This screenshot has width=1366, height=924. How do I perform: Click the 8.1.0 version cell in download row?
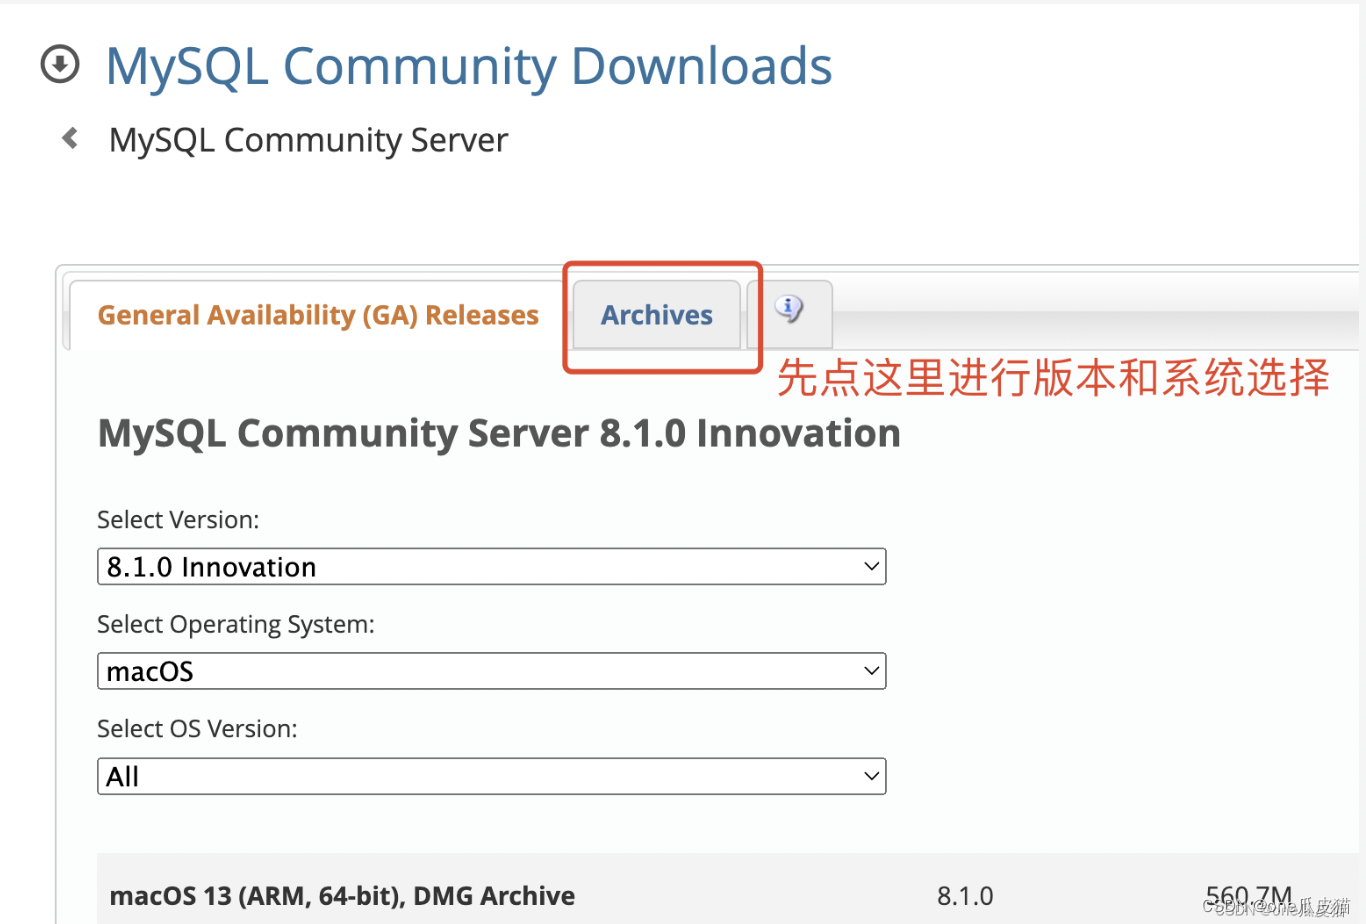965,896
